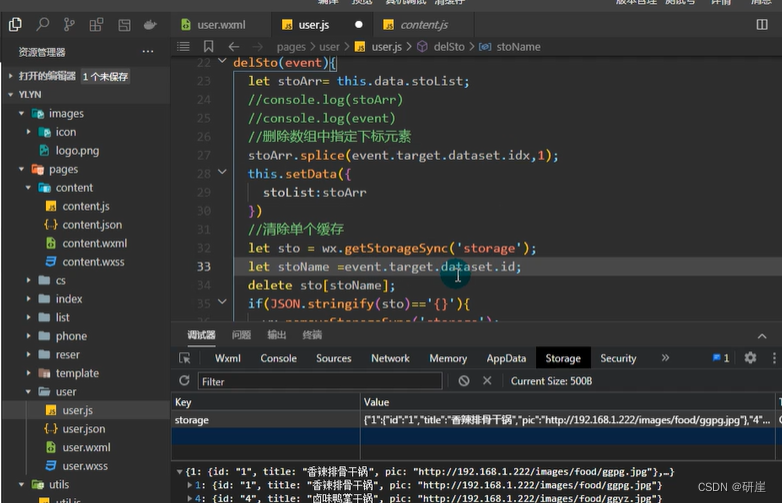Switch to the Network devtools tab

390,358
